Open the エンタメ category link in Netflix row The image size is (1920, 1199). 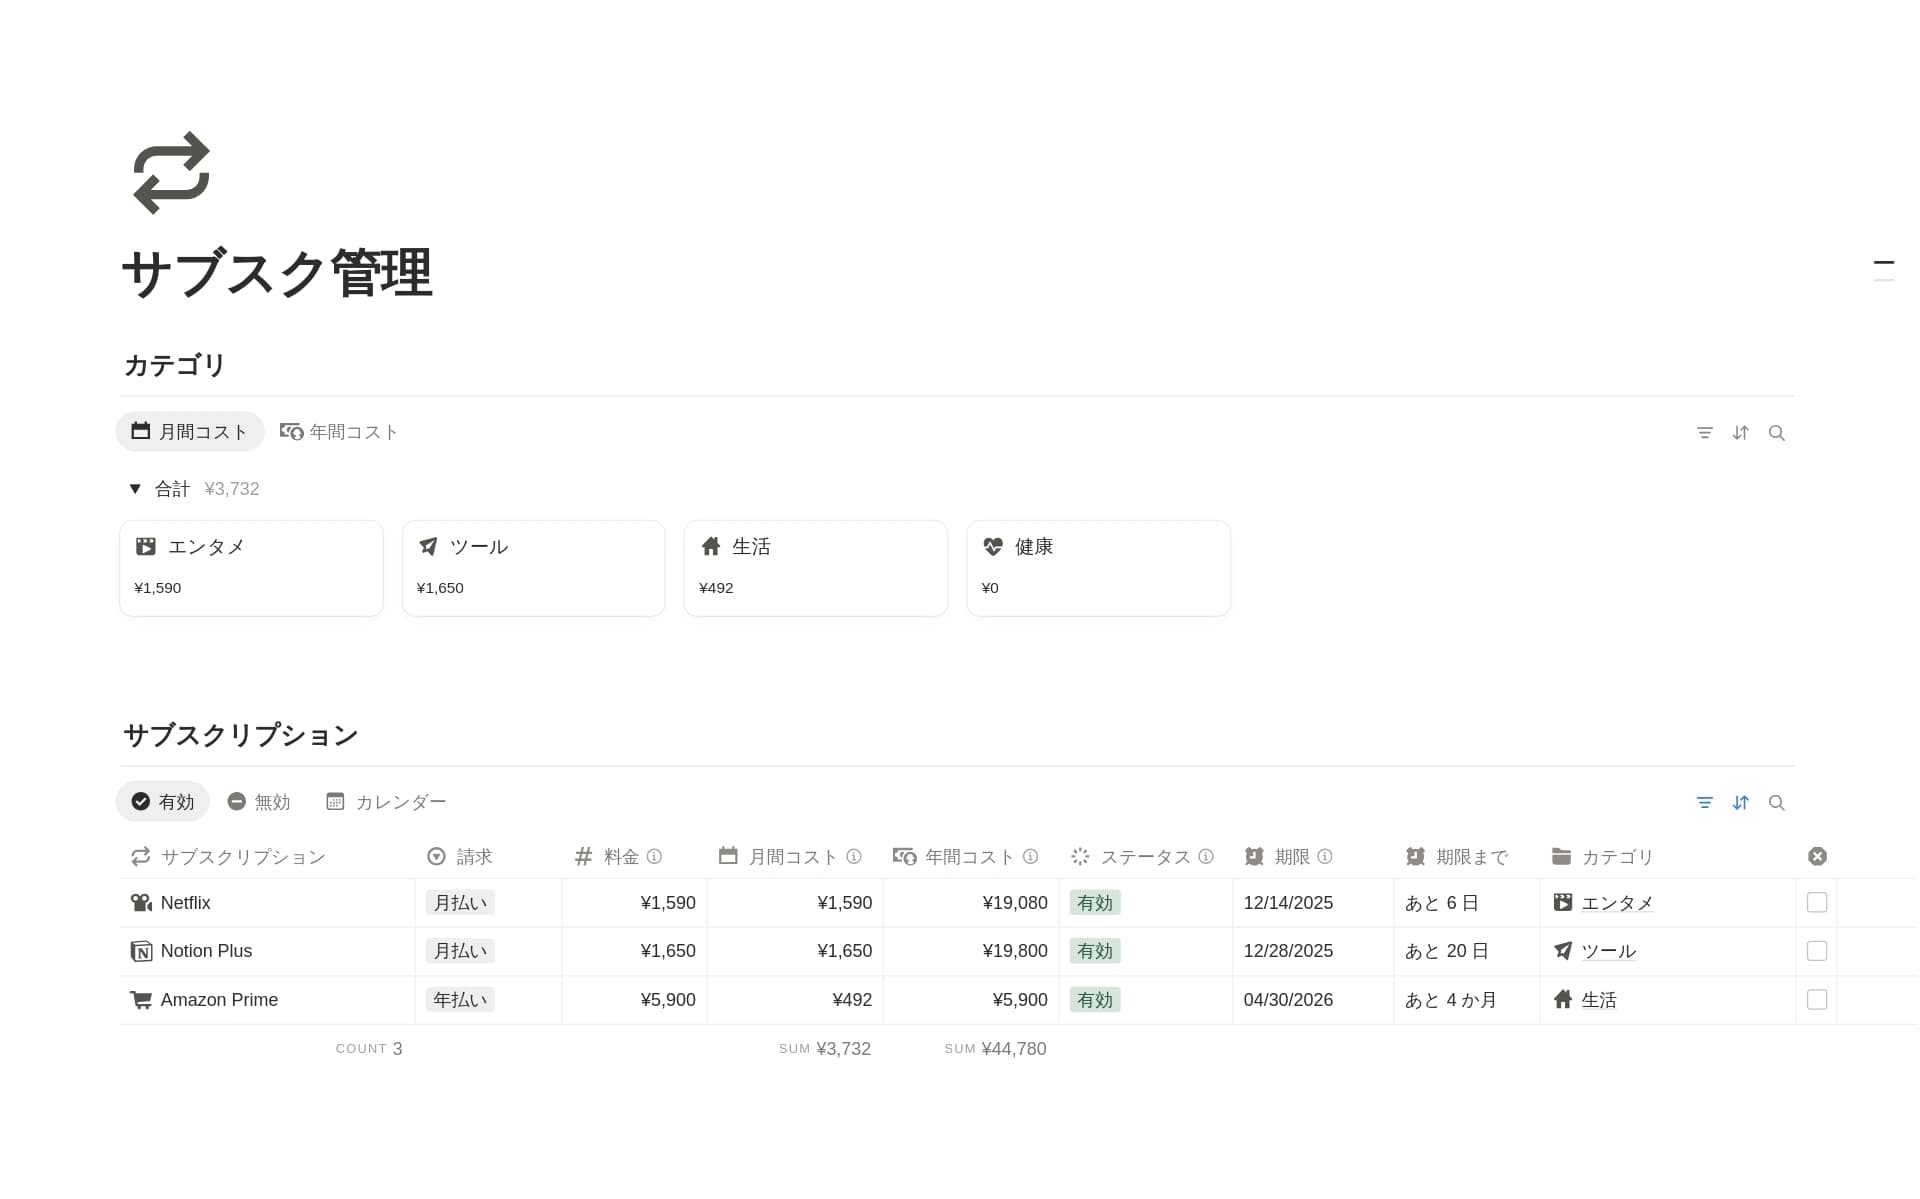point(1616,903)
